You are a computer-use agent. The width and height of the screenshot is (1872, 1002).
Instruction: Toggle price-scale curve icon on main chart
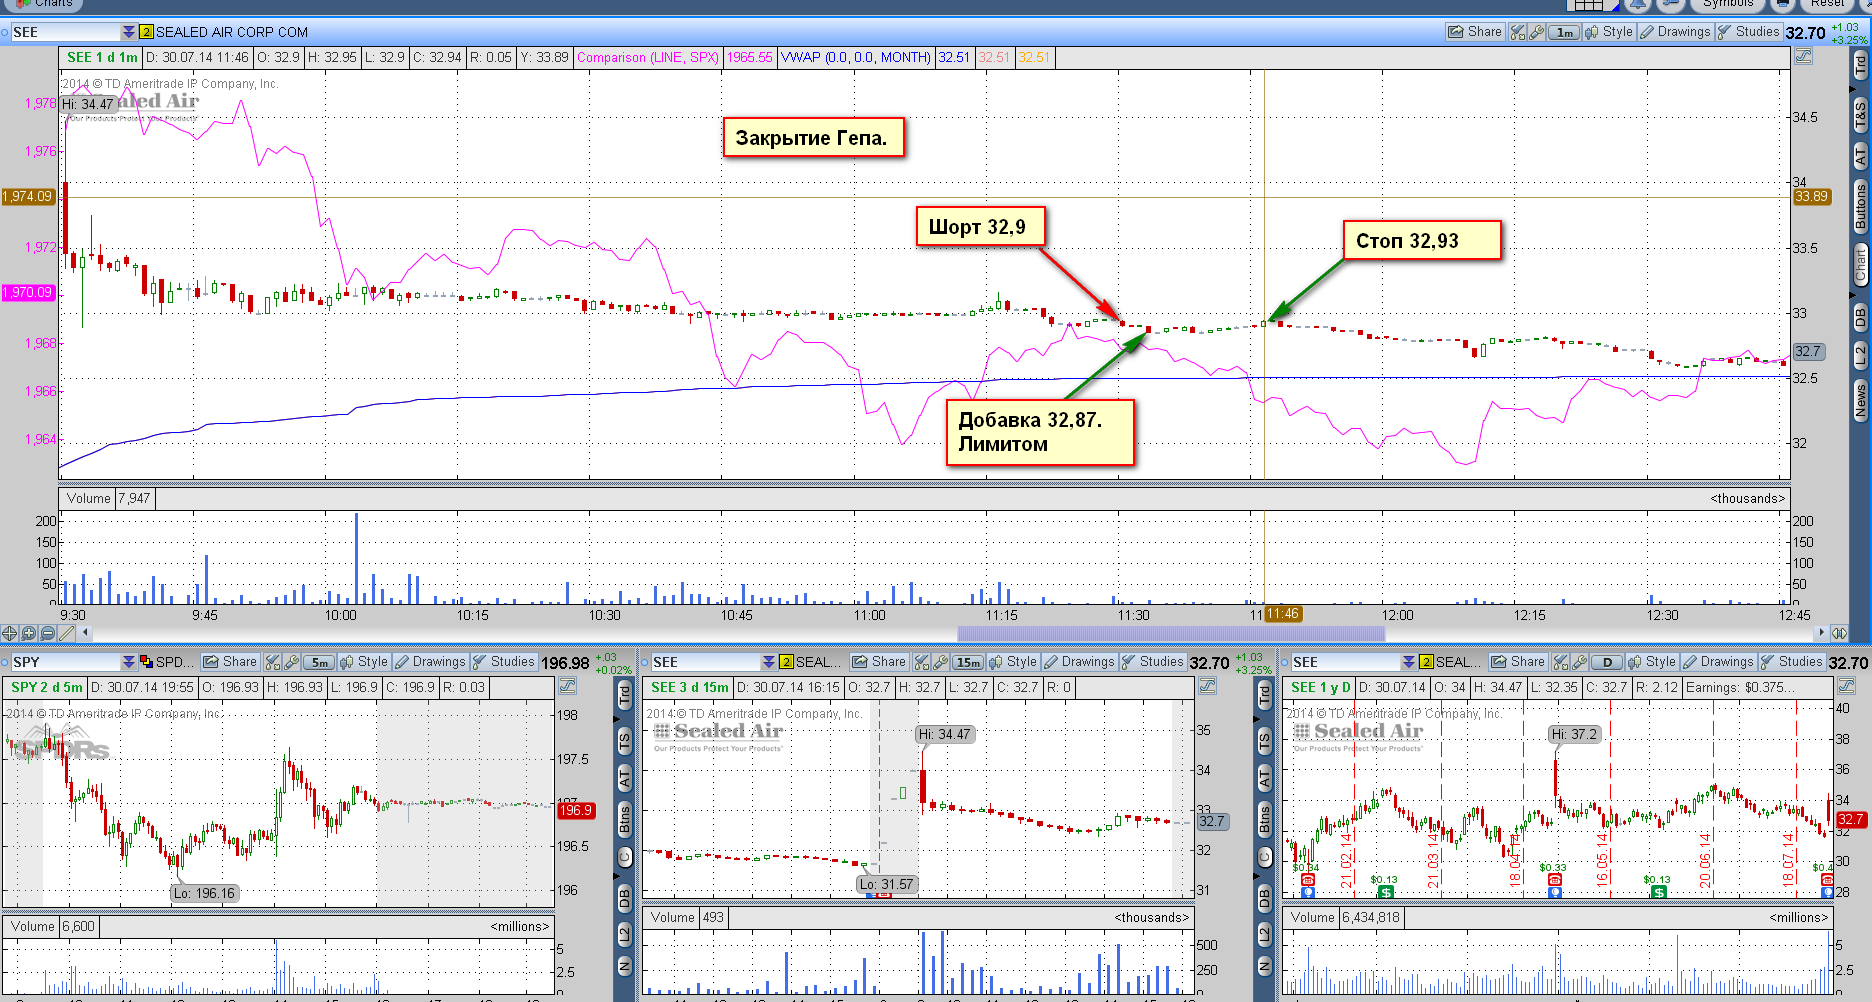1803,57
